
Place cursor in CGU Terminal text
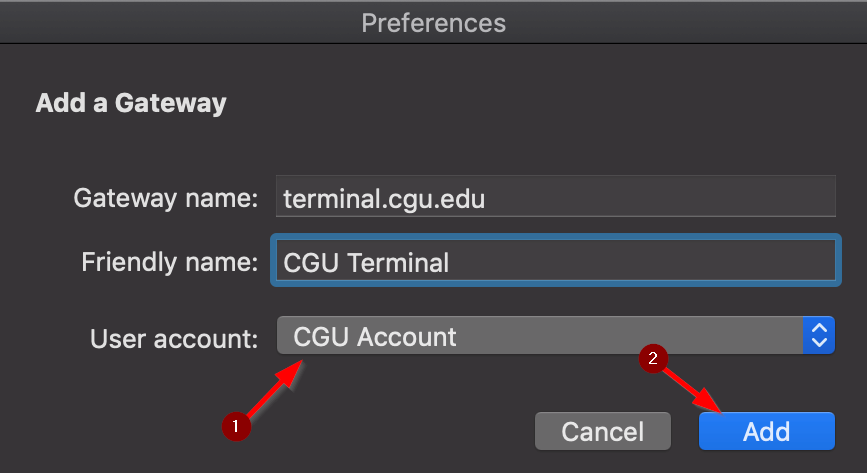point(366,263)
